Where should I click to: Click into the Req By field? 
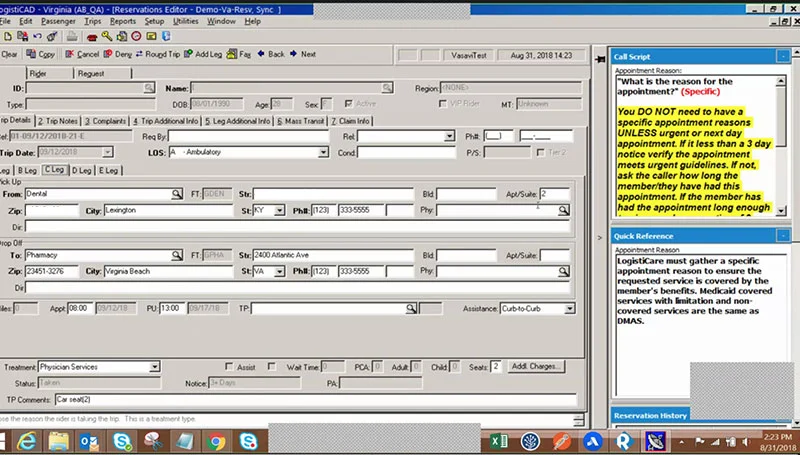[248, 136]
